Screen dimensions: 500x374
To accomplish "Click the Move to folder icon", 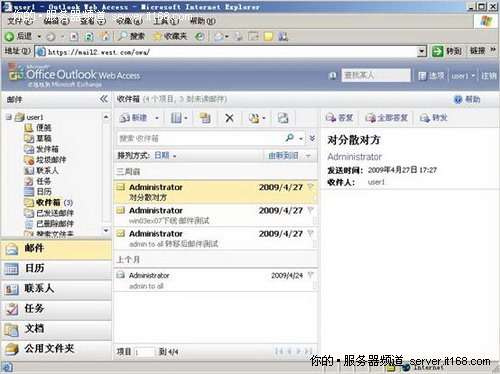I will point(205,118).
